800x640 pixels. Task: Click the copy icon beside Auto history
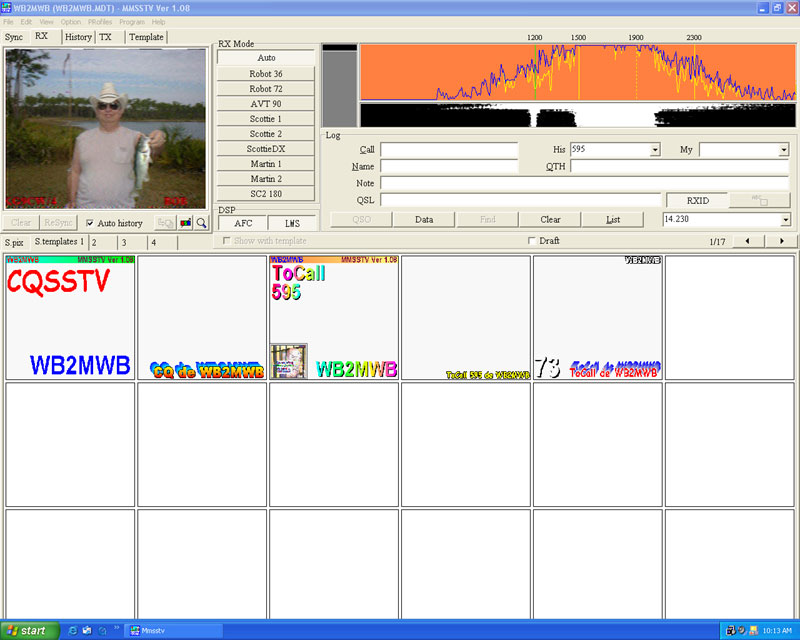point(166,223)
